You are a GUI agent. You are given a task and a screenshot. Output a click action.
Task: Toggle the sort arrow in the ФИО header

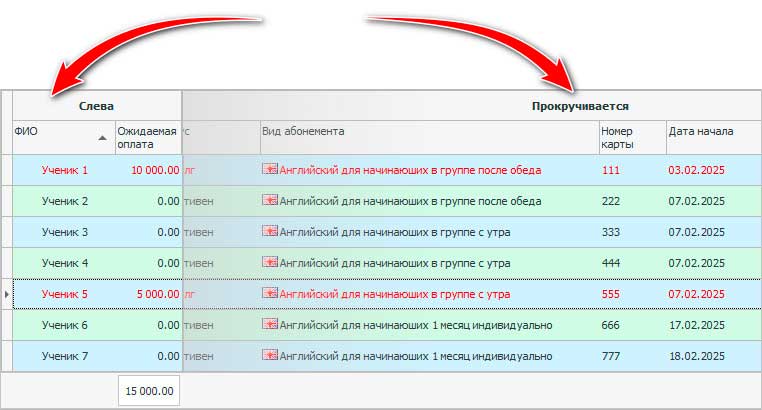(102, 137)
